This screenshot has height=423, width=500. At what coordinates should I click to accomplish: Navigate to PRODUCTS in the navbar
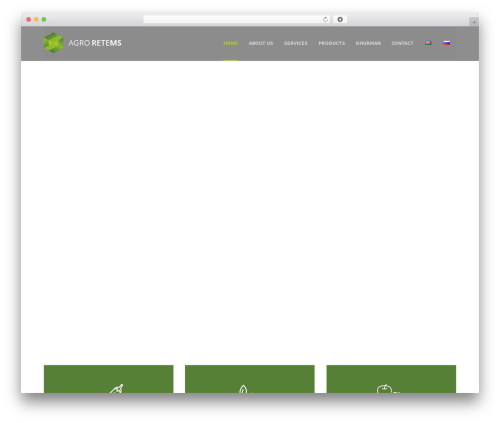(332, 43)
